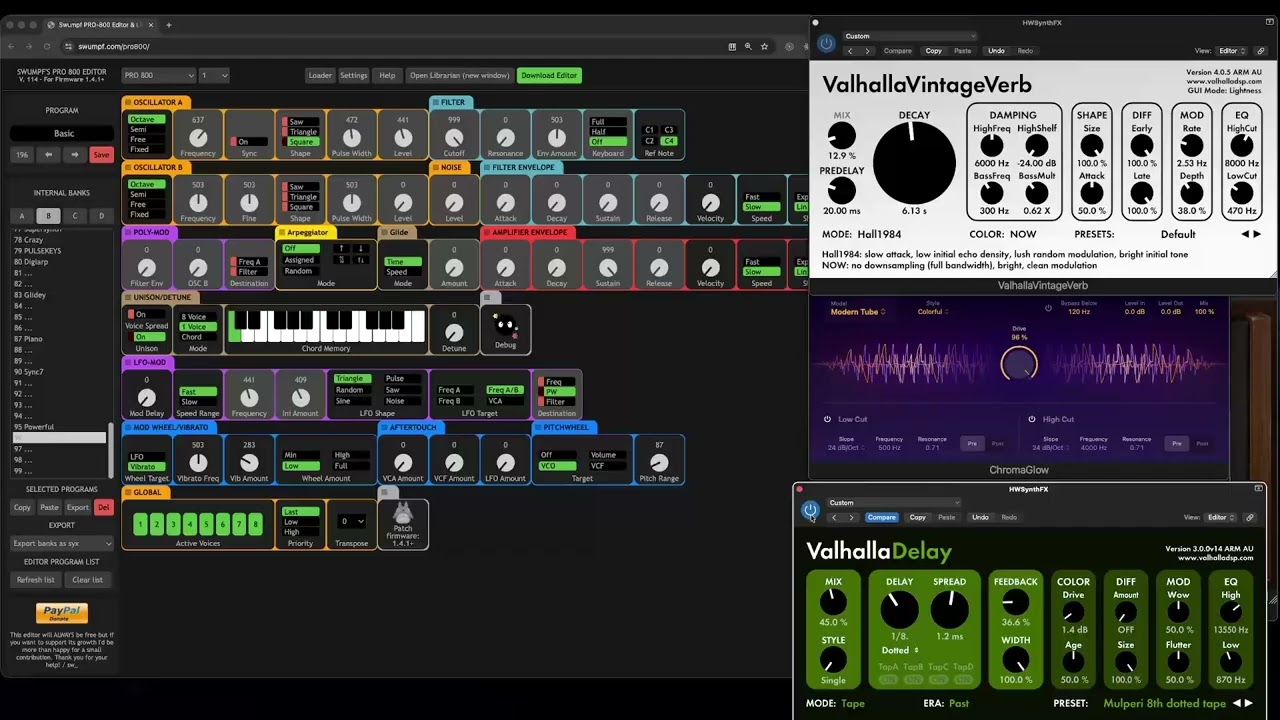Go to previous preset arrow in ValhallaVintageVerb header
The width and height of the screenshot is (1280, 720).
pyautogui.click(x=850, y=51)
